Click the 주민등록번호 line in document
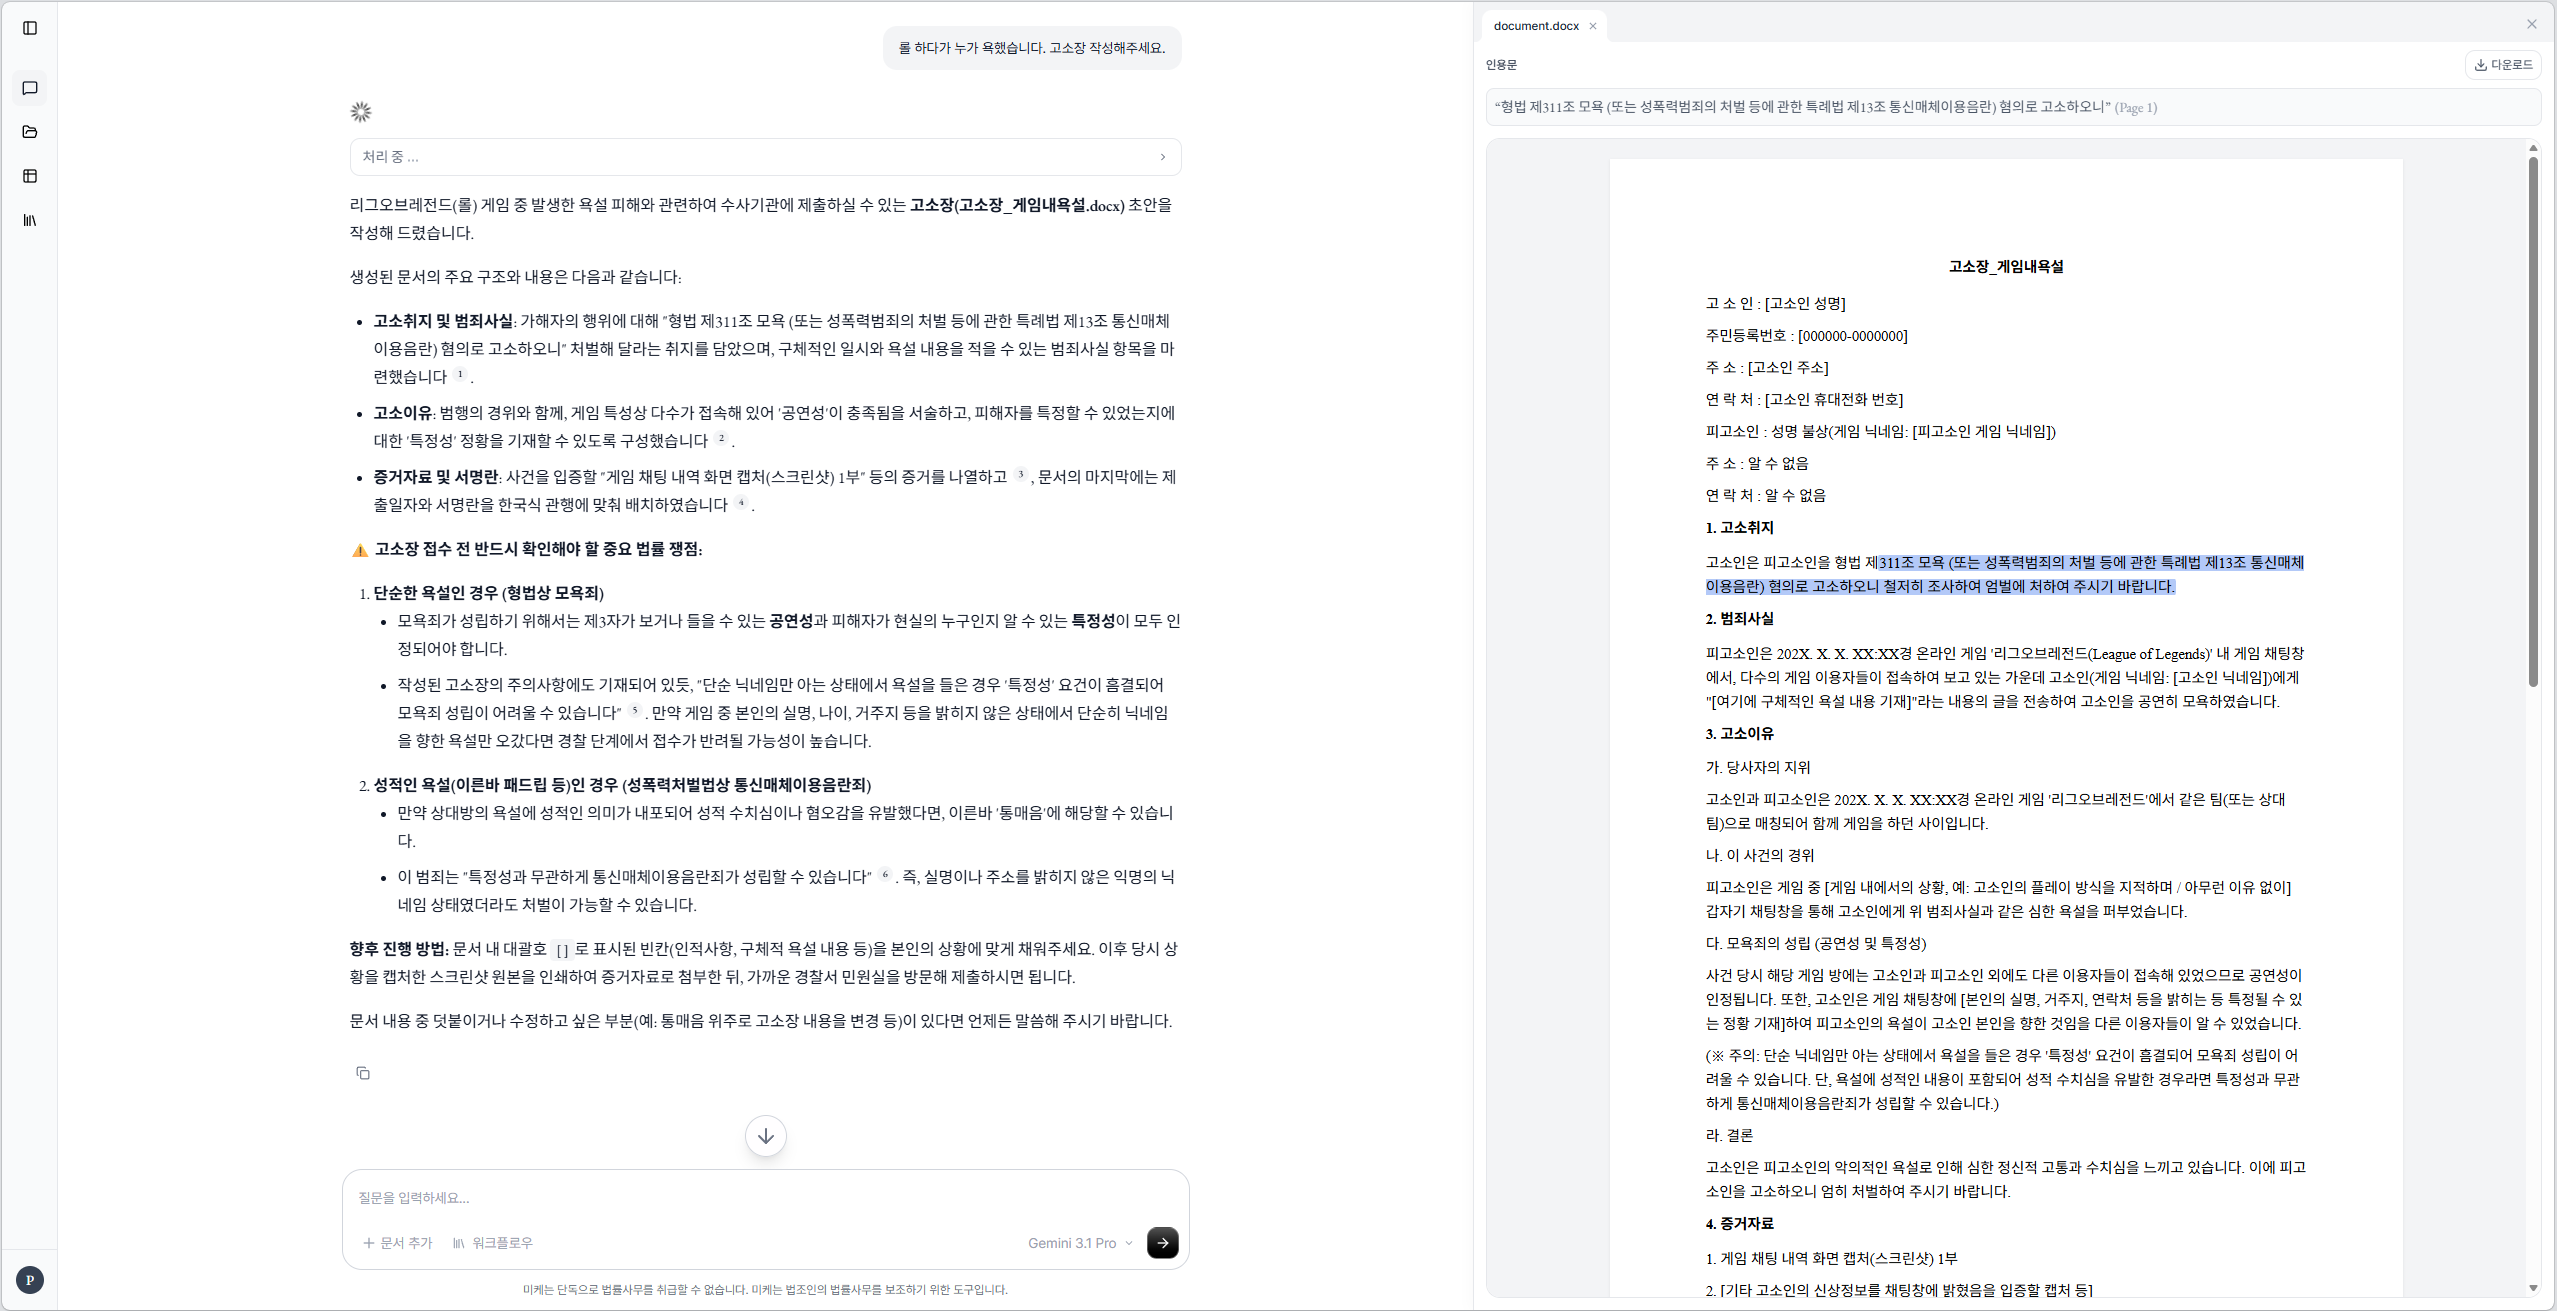This screenshot has width=2557, height=1311. click(x=1806, y=335)
